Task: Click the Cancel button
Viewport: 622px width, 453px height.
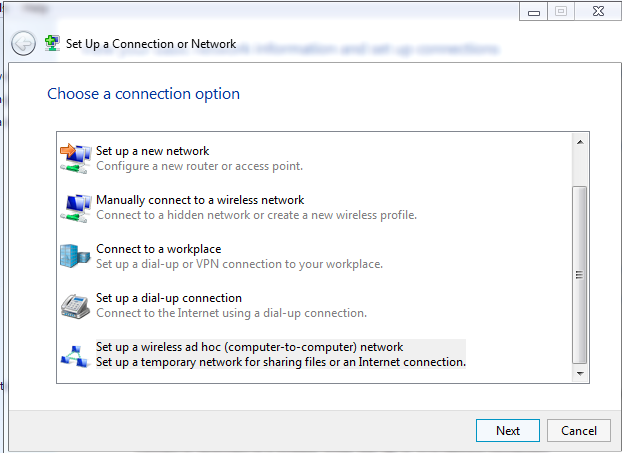Action: [x=579, y=430]
